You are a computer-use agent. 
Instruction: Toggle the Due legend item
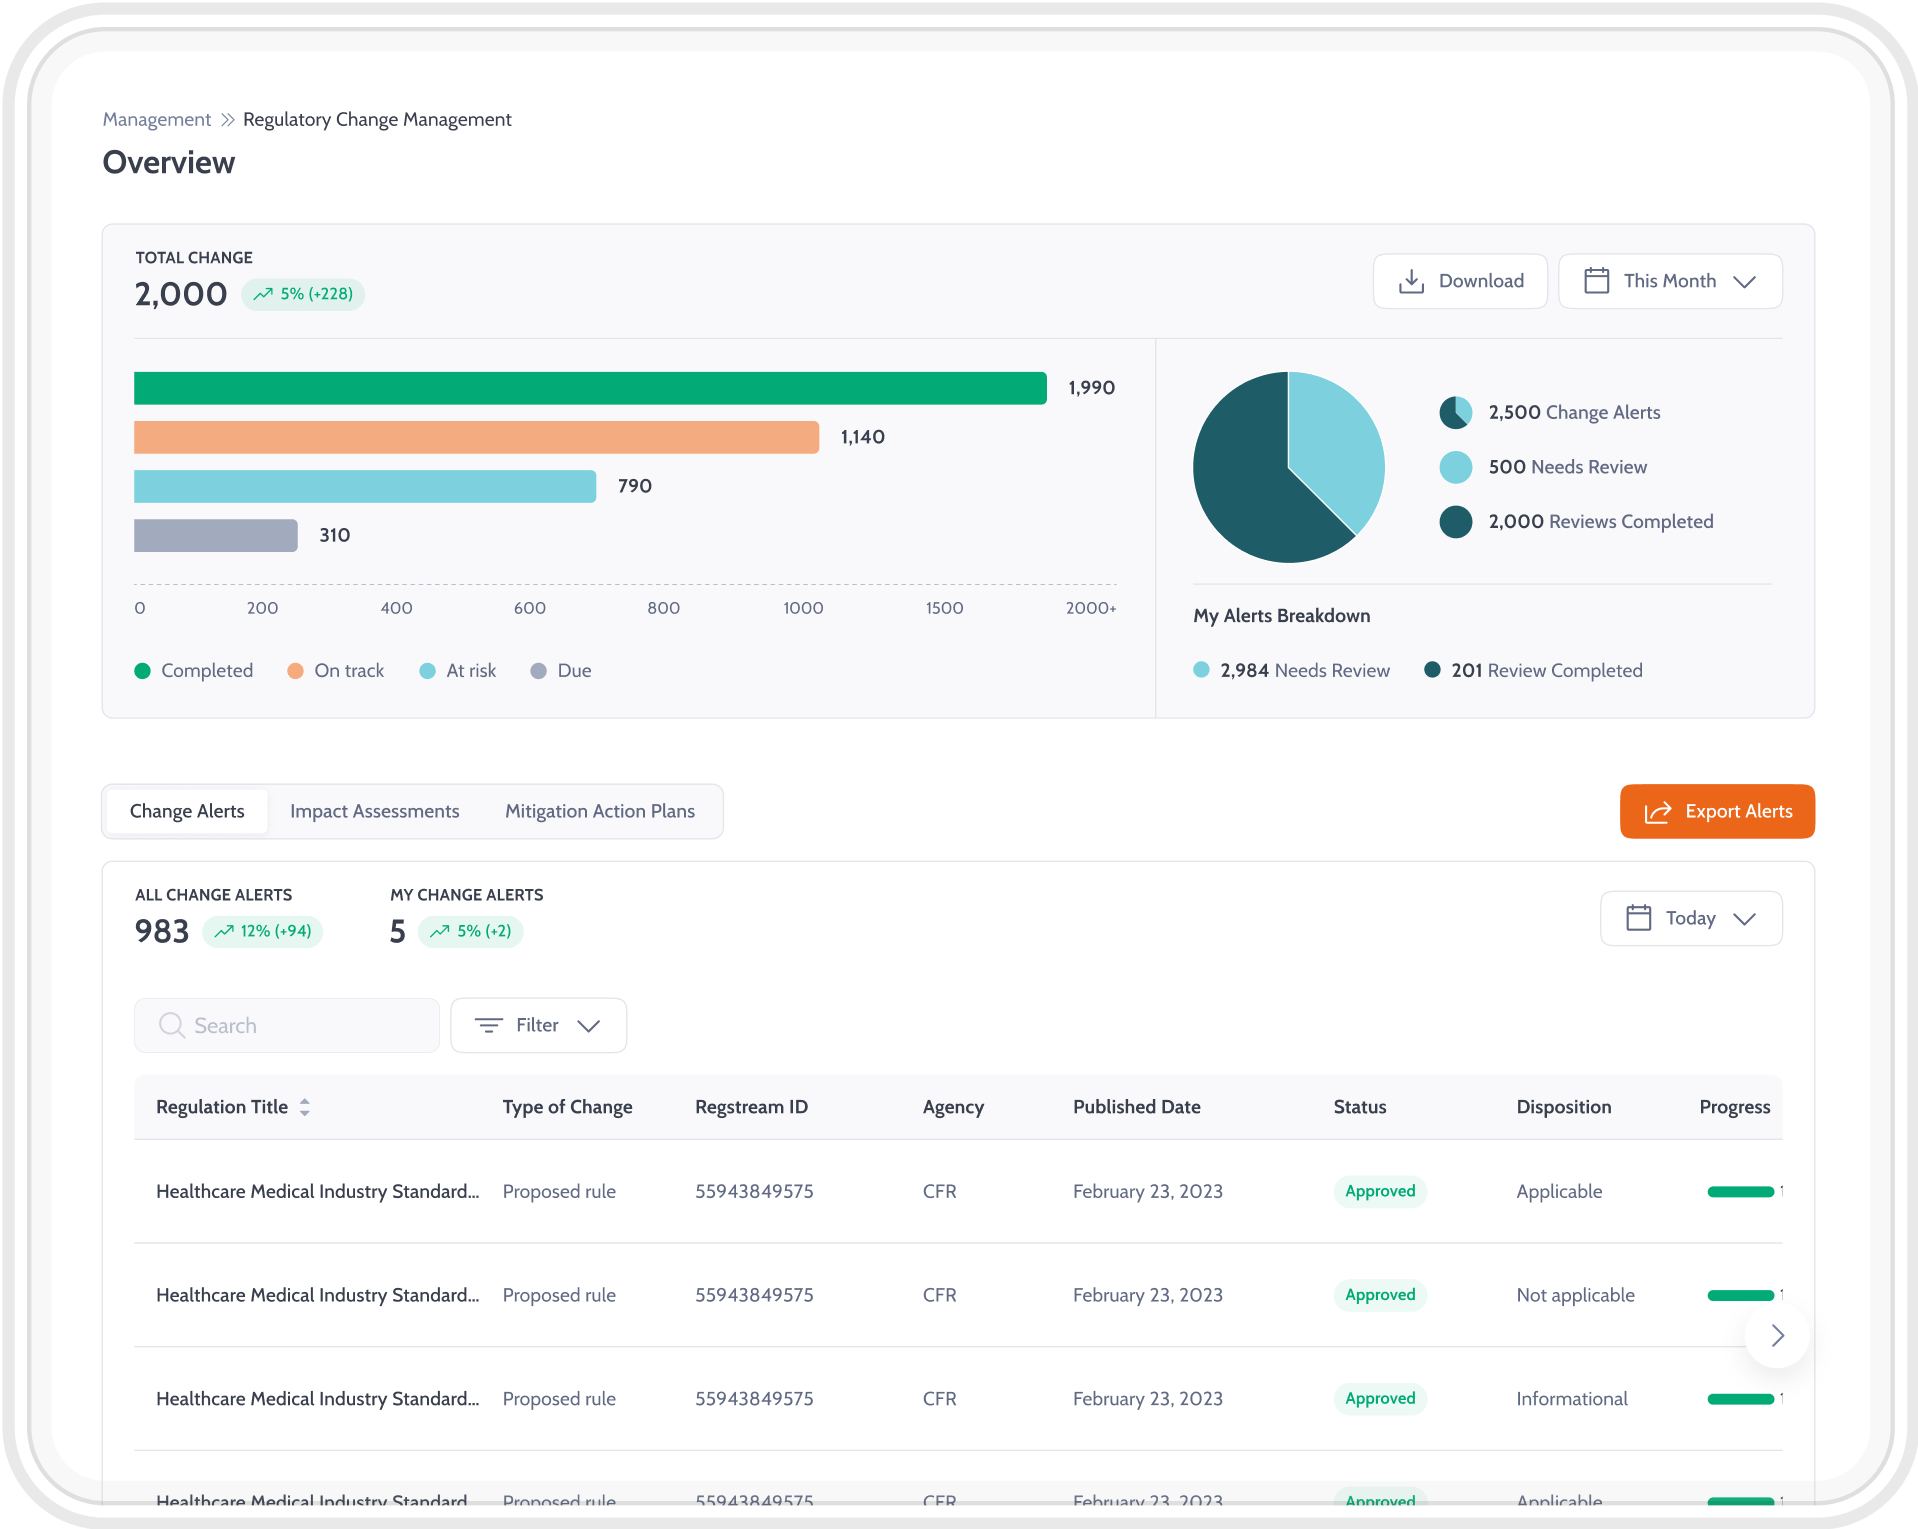click(x=560, y=670)
